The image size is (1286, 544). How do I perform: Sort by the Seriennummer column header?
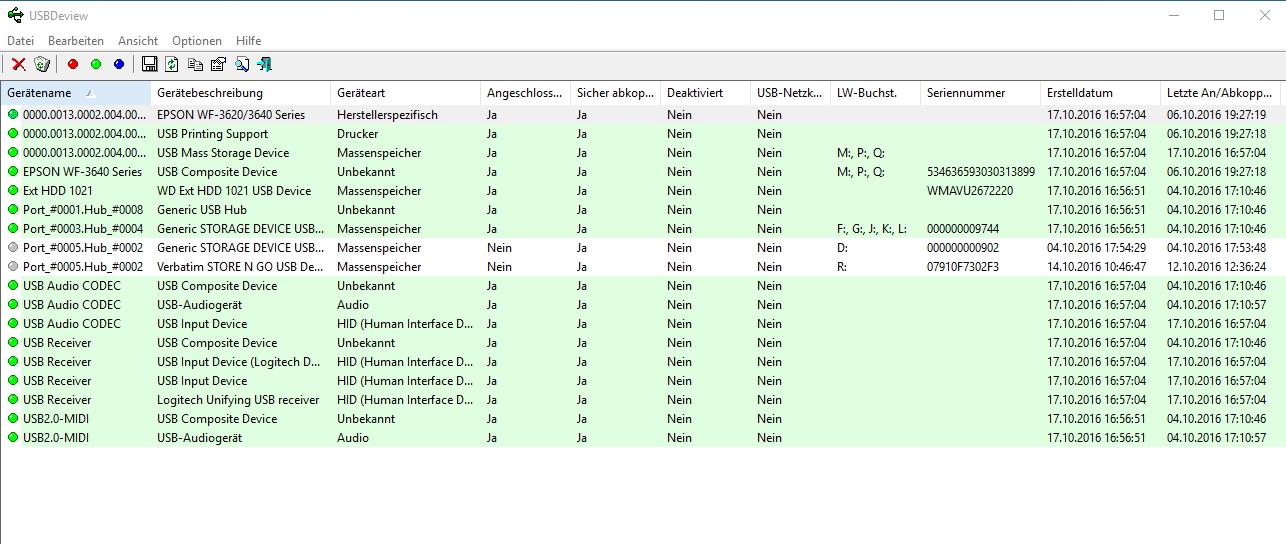click(980, 93)
